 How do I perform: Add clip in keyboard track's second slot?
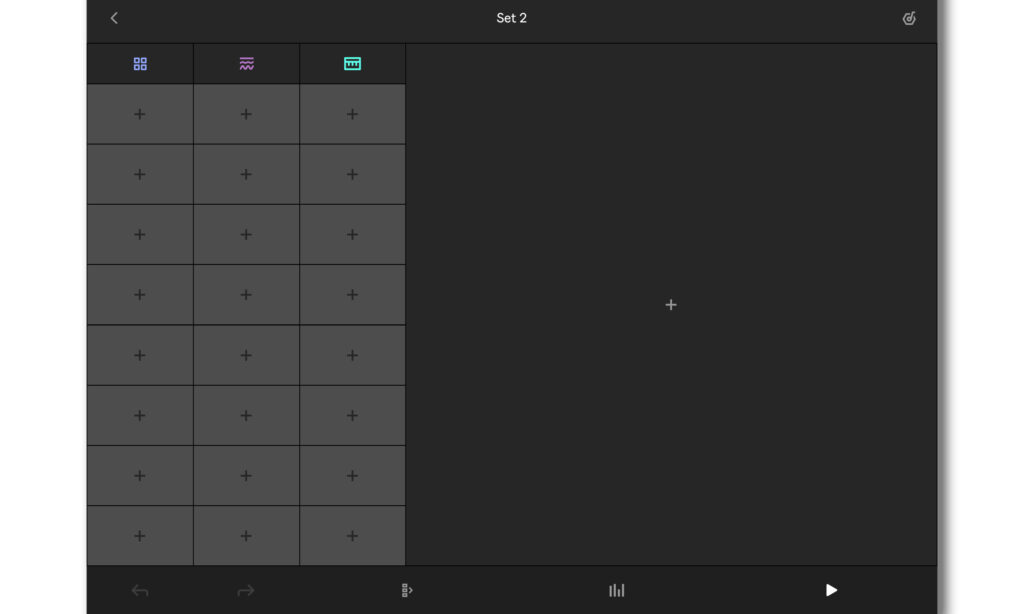tap(352, 174)
